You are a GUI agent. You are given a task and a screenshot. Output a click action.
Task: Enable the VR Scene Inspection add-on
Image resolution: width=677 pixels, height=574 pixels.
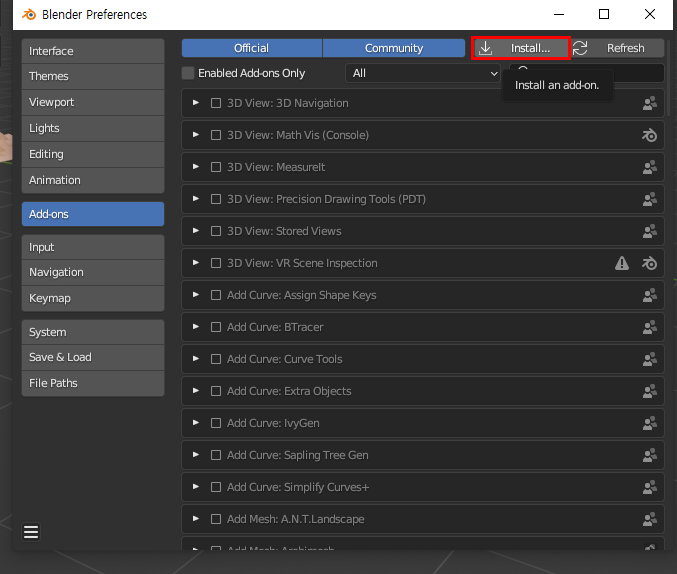pyautogui.click(x=216, y=263)
